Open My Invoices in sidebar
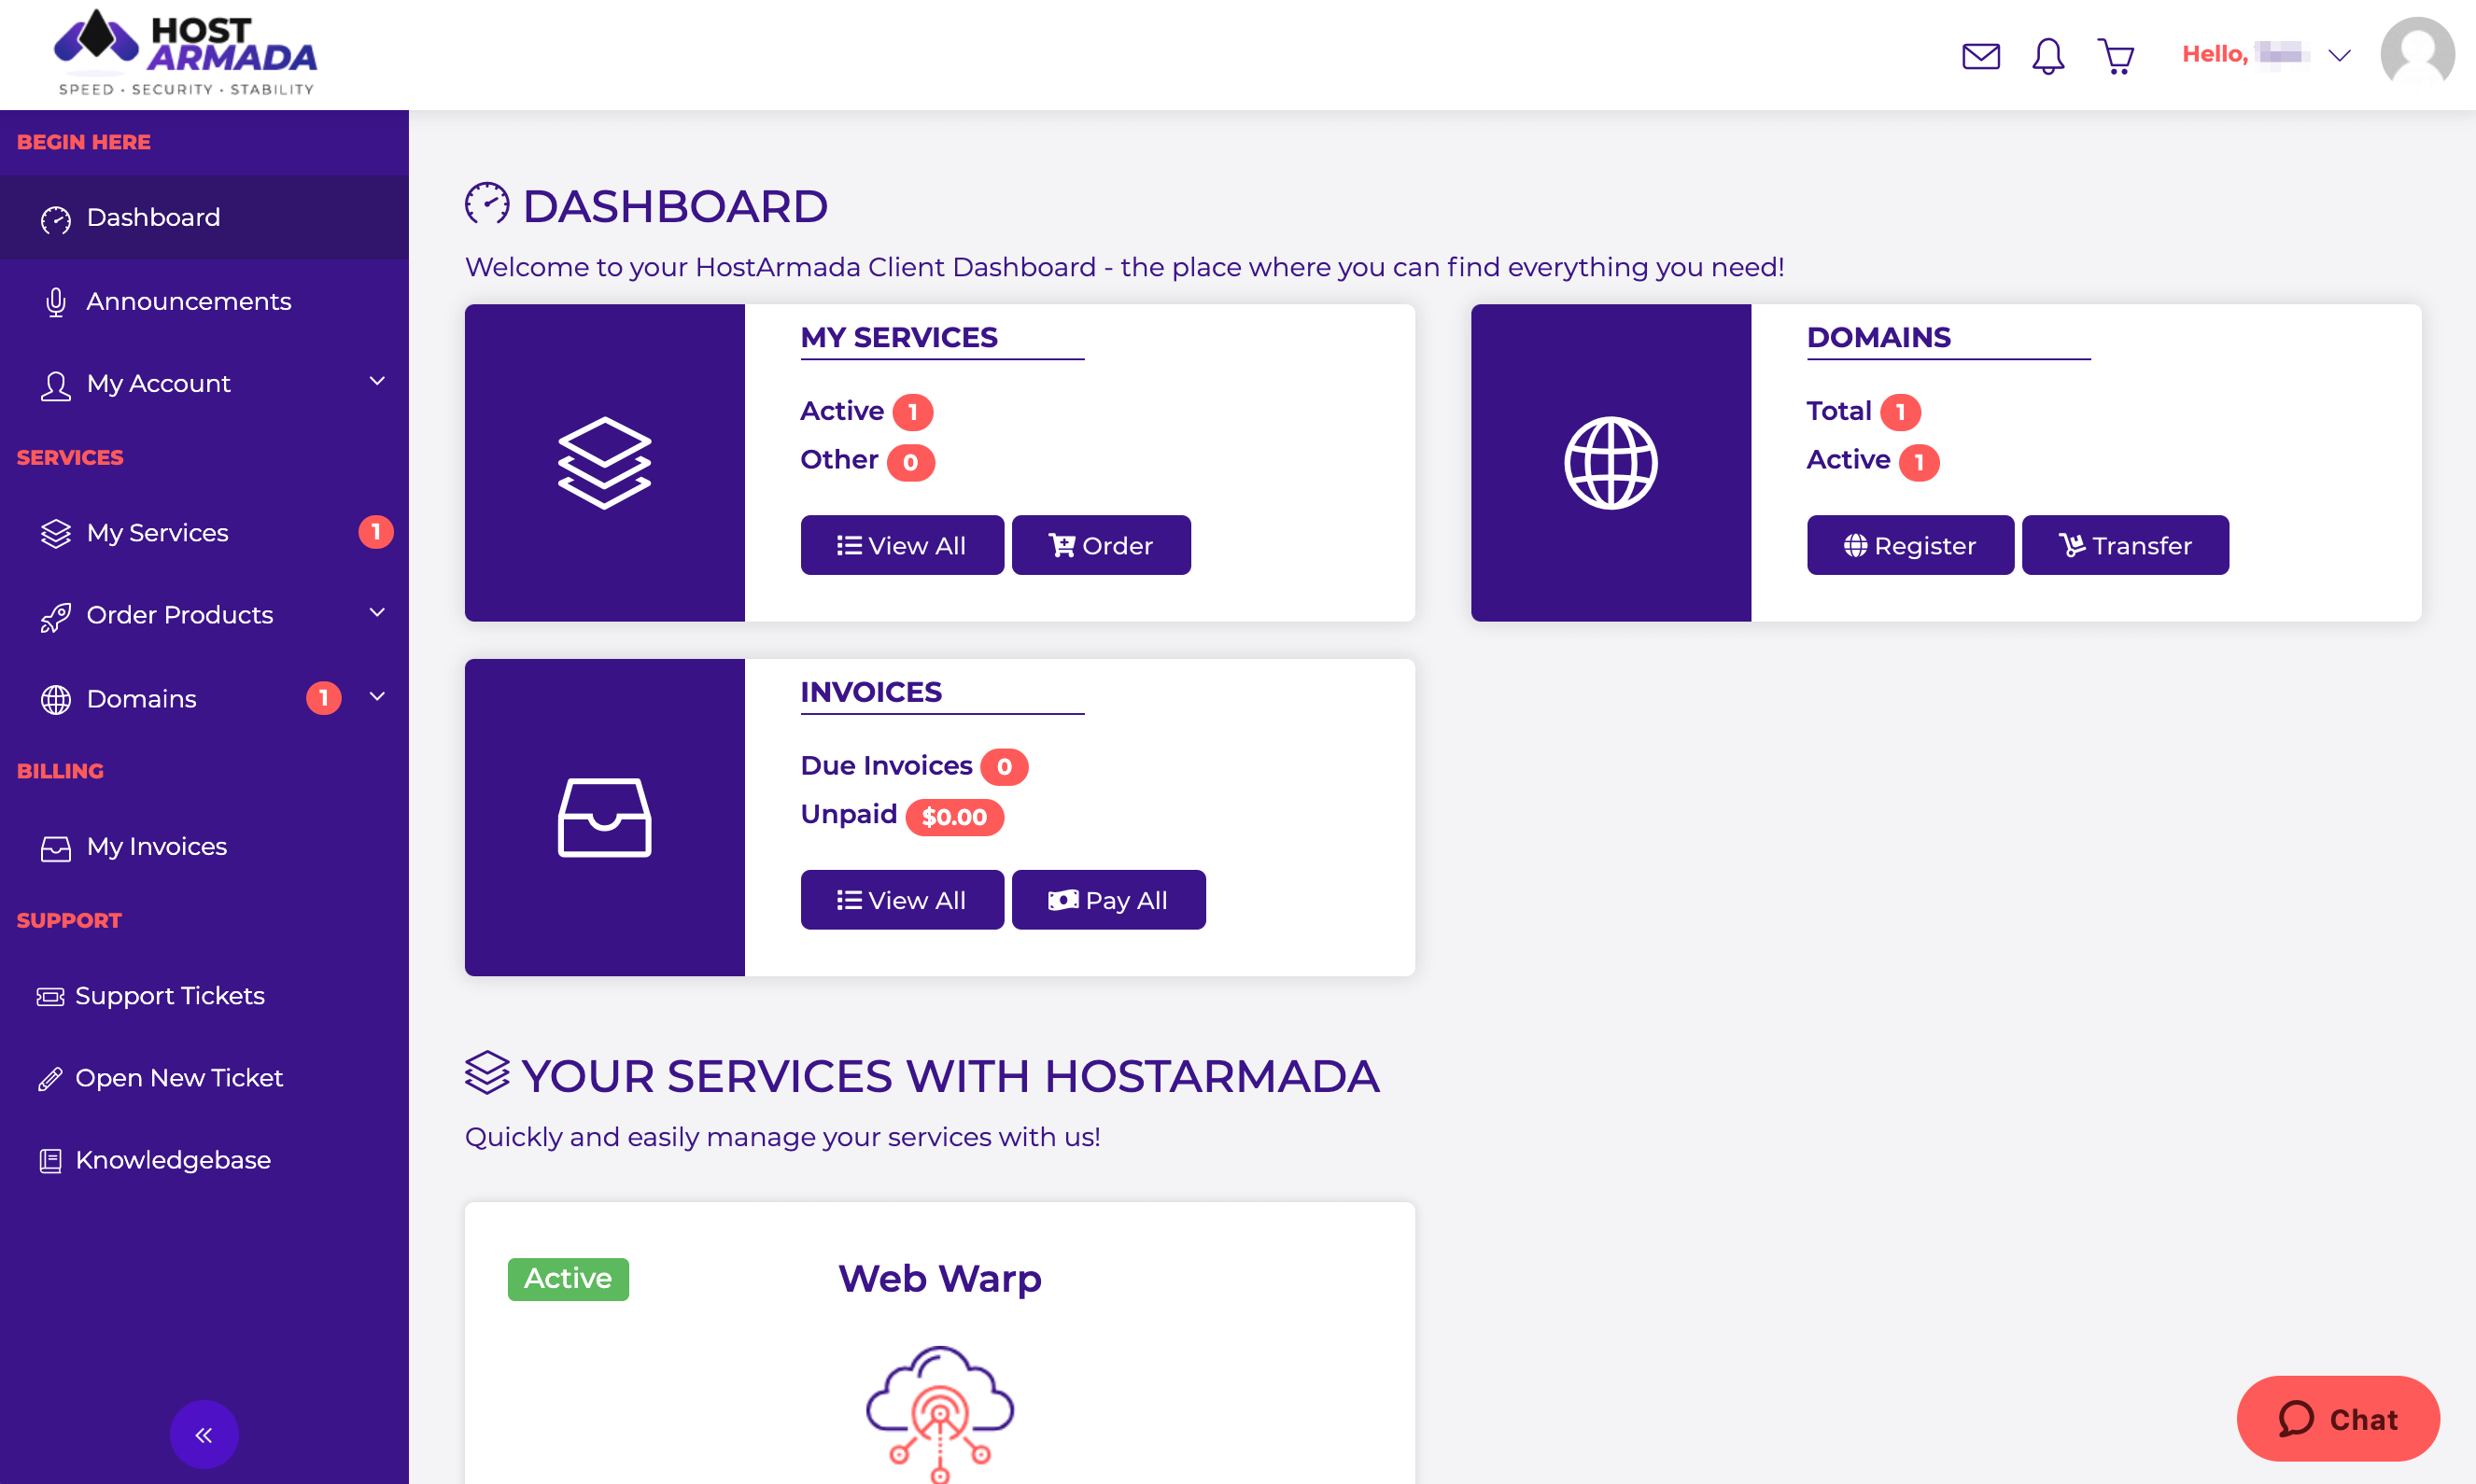Image resolution: width=2476 pixels, height=1484 pixels. (x=204, y=847)
